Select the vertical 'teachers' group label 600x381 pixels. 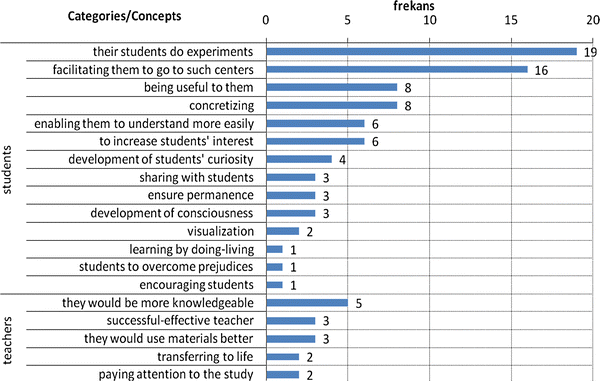7,340
